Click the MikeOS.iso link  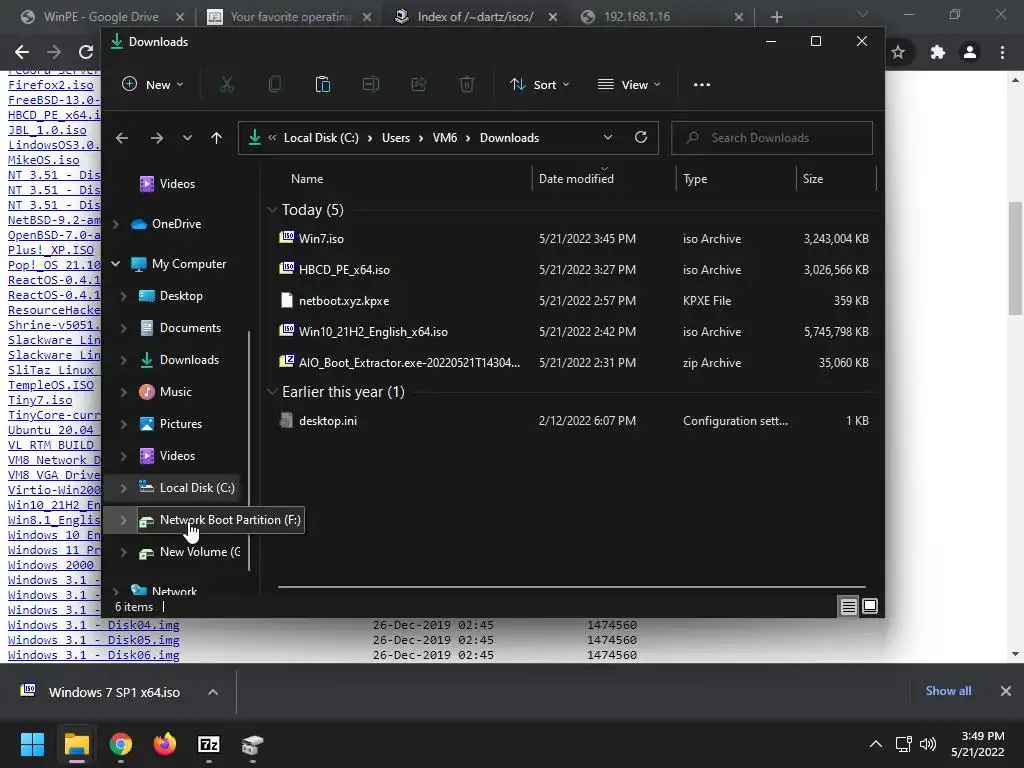click(43, 160)
